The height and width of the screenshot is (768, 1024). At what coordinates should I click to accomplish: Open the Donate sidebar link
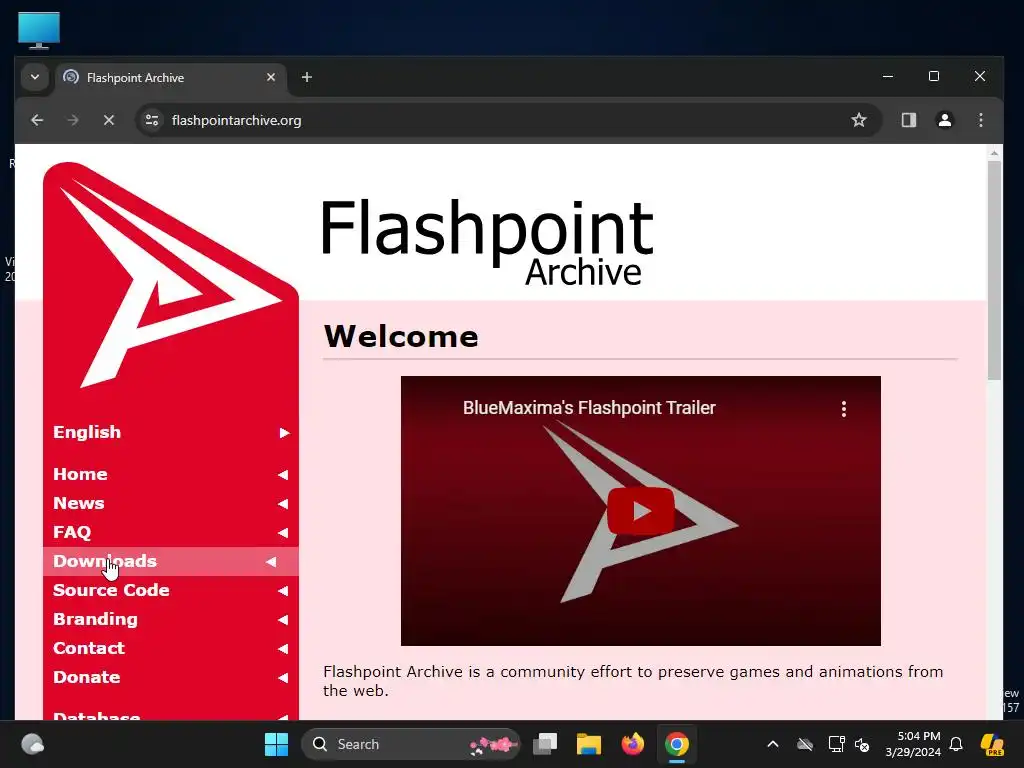pos(170,677)
